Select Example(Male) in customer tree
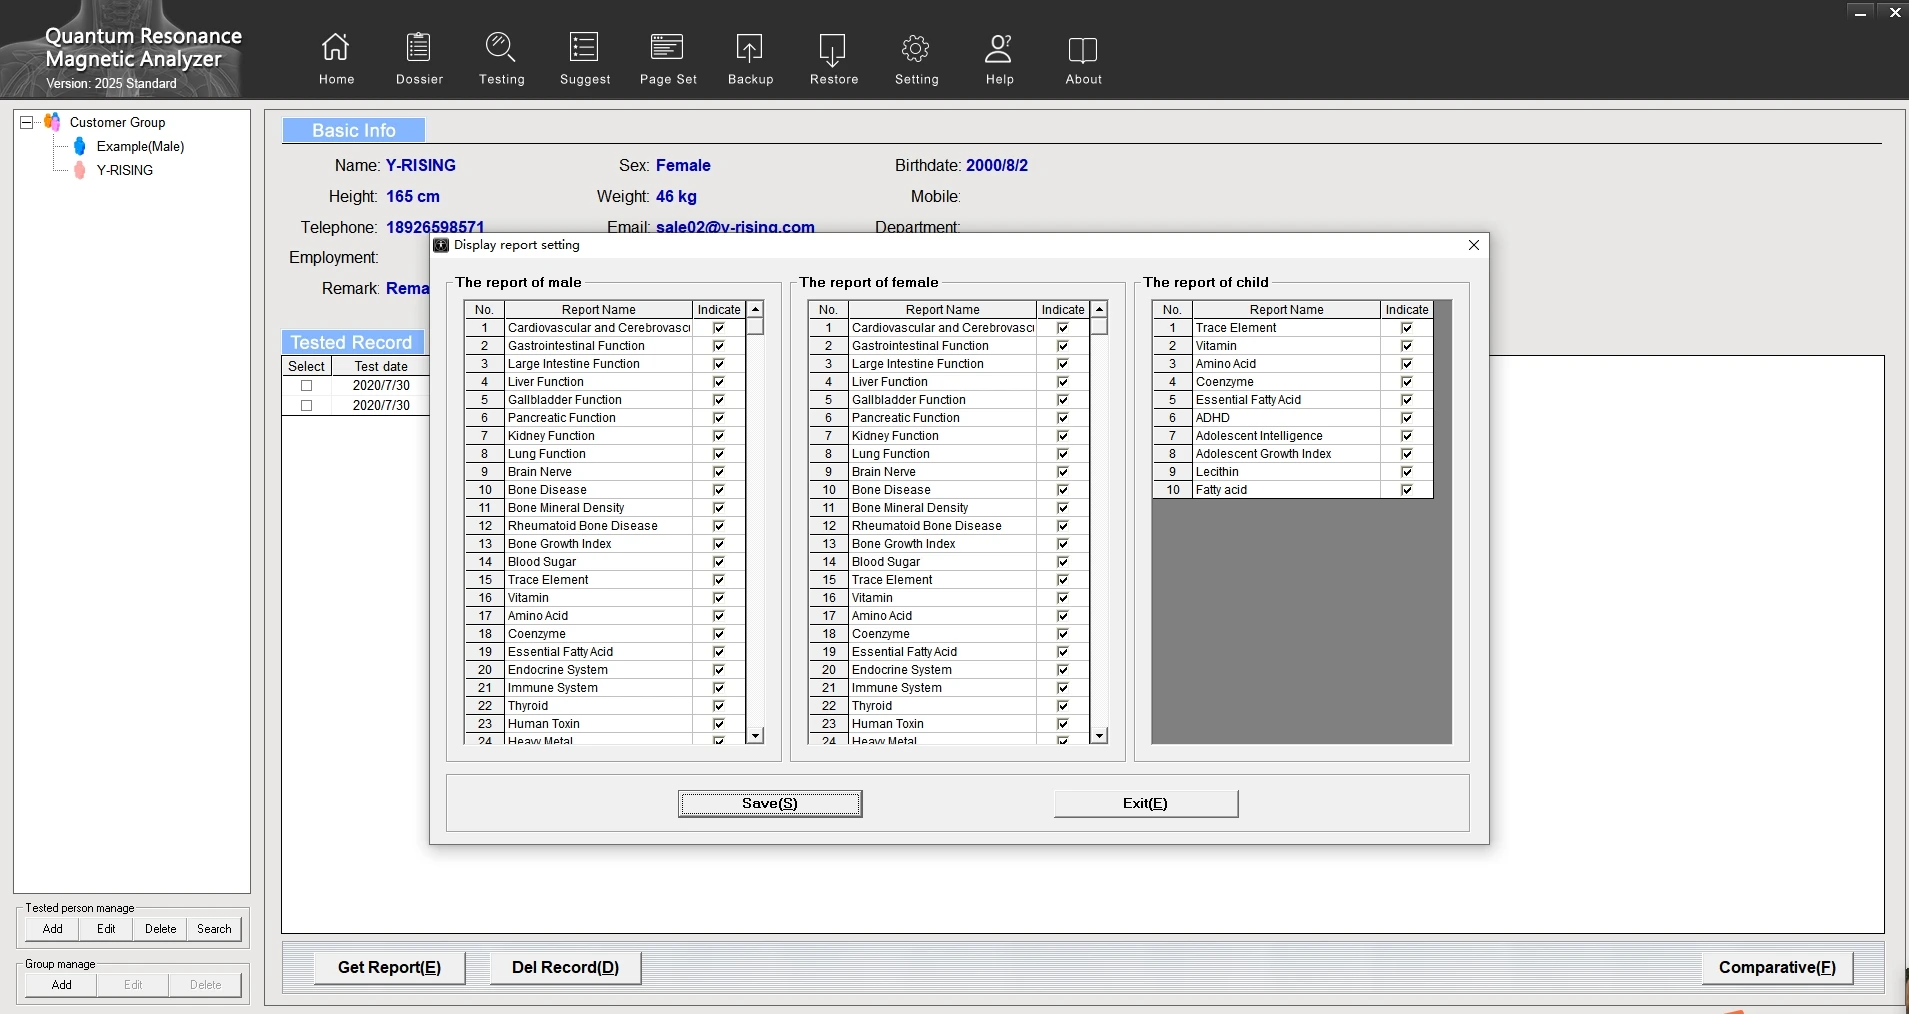This screenshot has height=1014, width=1909. click(140, 147)
